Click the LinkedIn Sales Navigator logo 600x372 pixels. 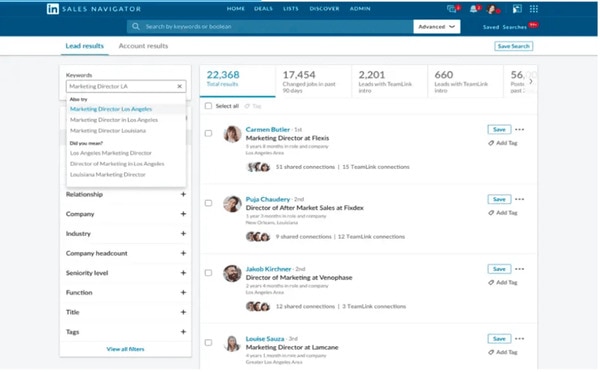click(x=94, y=9)
